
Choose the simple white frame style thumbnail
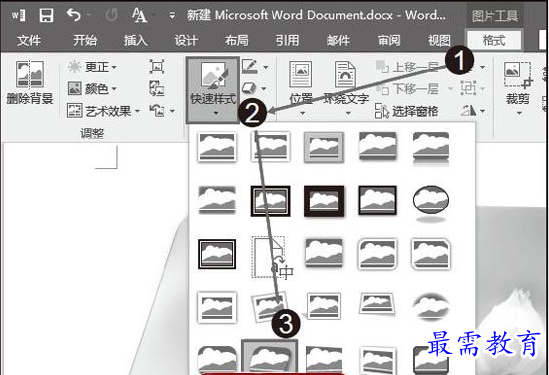[217, 147]
